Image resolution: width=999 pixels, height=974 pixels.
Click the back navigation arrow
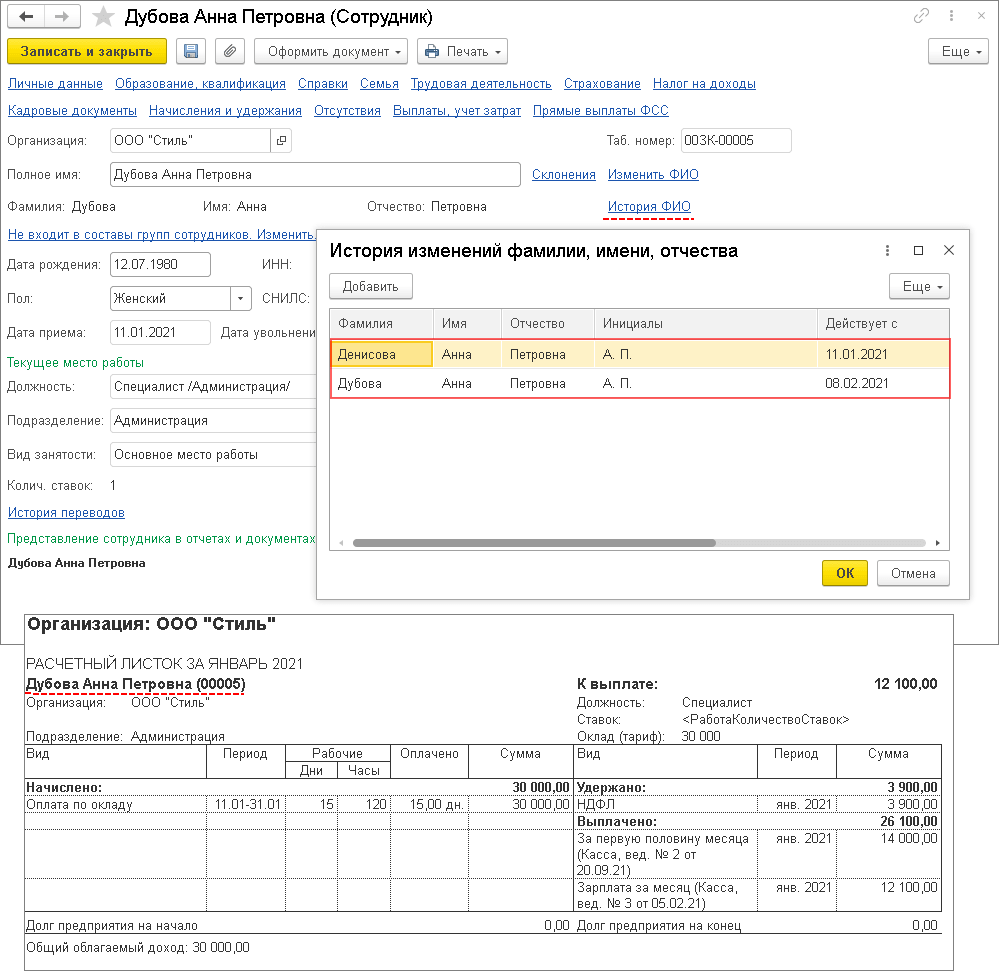[x=26, y=17]
